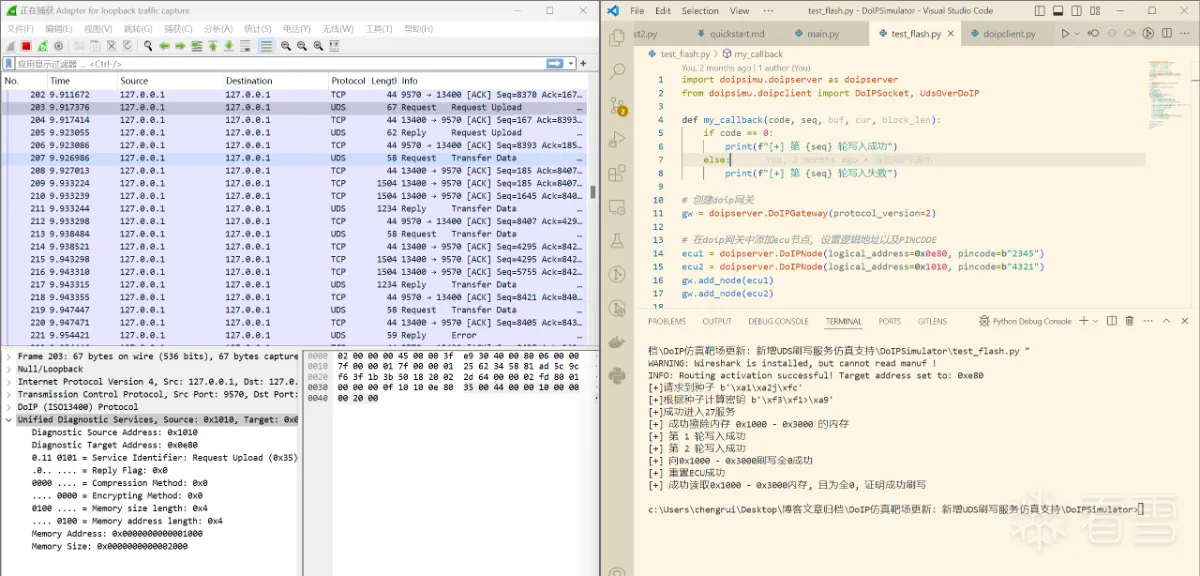Stop the running Wireshark packet capture
The width and height of the screenshot is (1200, 576).
(x=26, y=46)
